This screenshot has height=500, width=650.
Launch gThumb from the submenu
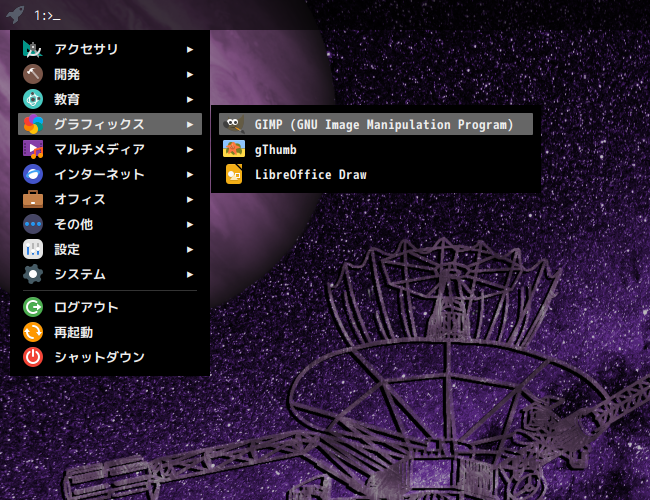tap(376, 149)
